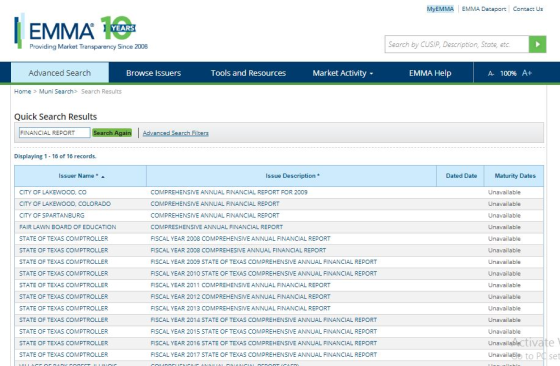Decrease text size with A- icon

tap(491, 73)
